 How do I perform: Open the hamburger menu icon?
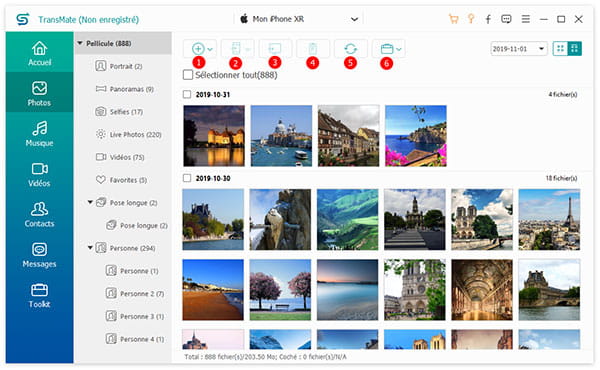[x=526, y=19]
